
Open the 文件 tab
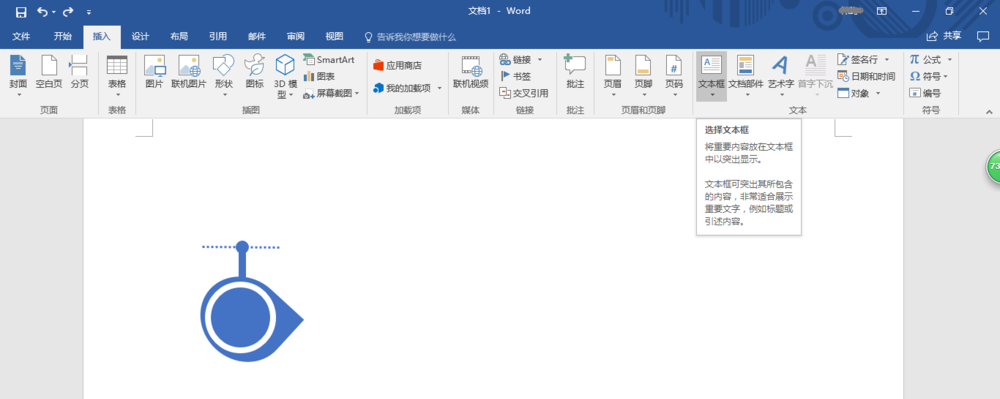pos(21,36)
